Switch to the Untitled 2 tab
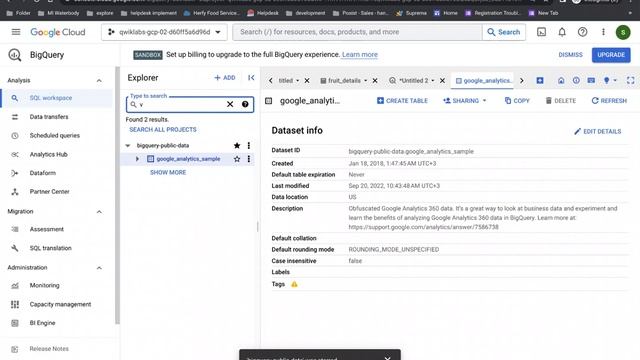Screen dimensions: 640x360 [412, 81]
